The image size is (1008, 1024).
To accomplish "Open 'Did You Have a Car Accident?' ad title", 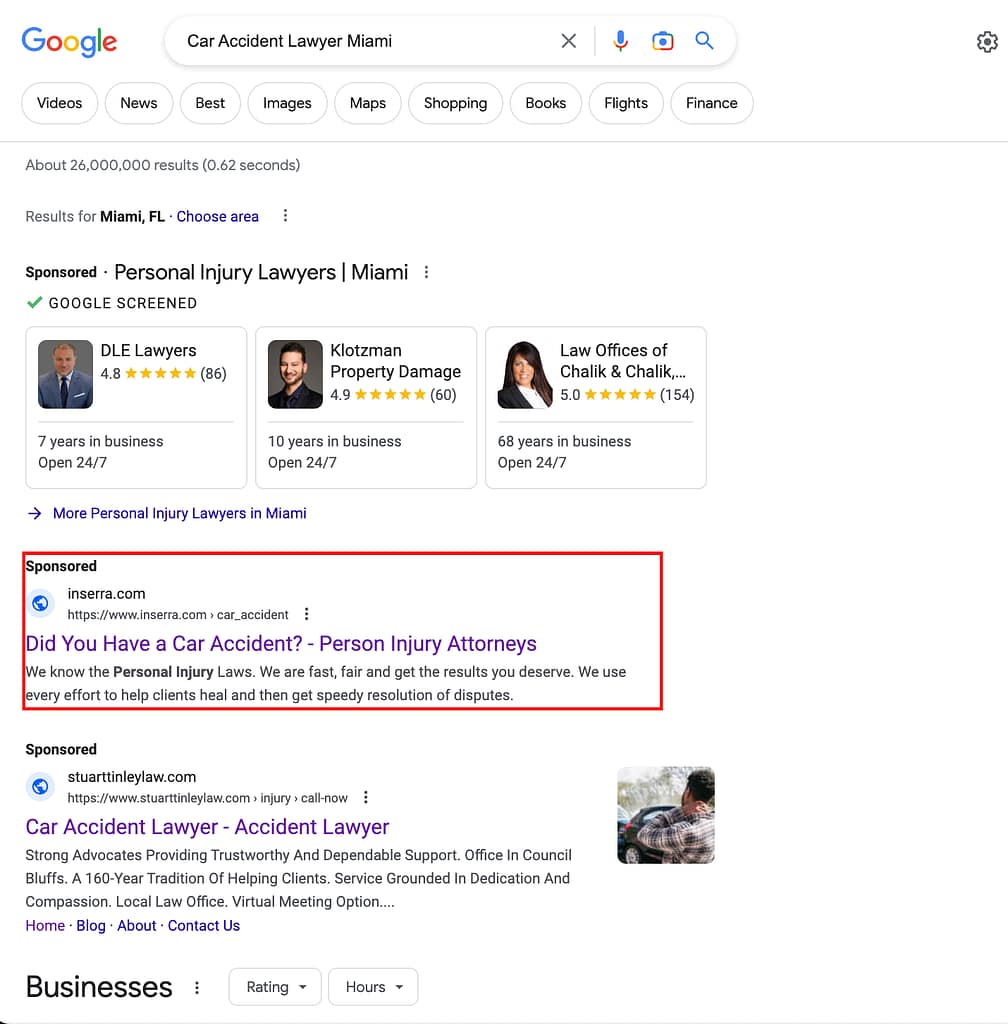I will click(281, 643).
